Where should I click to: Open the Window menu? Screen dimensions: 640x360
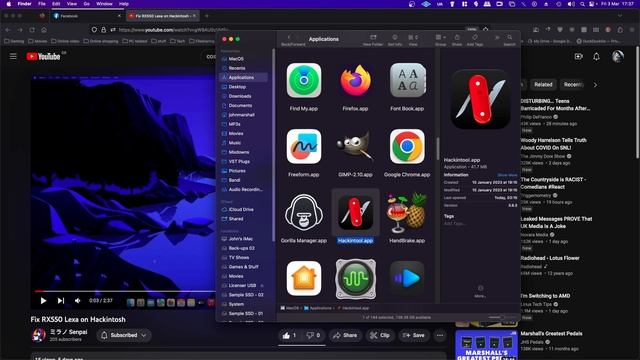104,4
